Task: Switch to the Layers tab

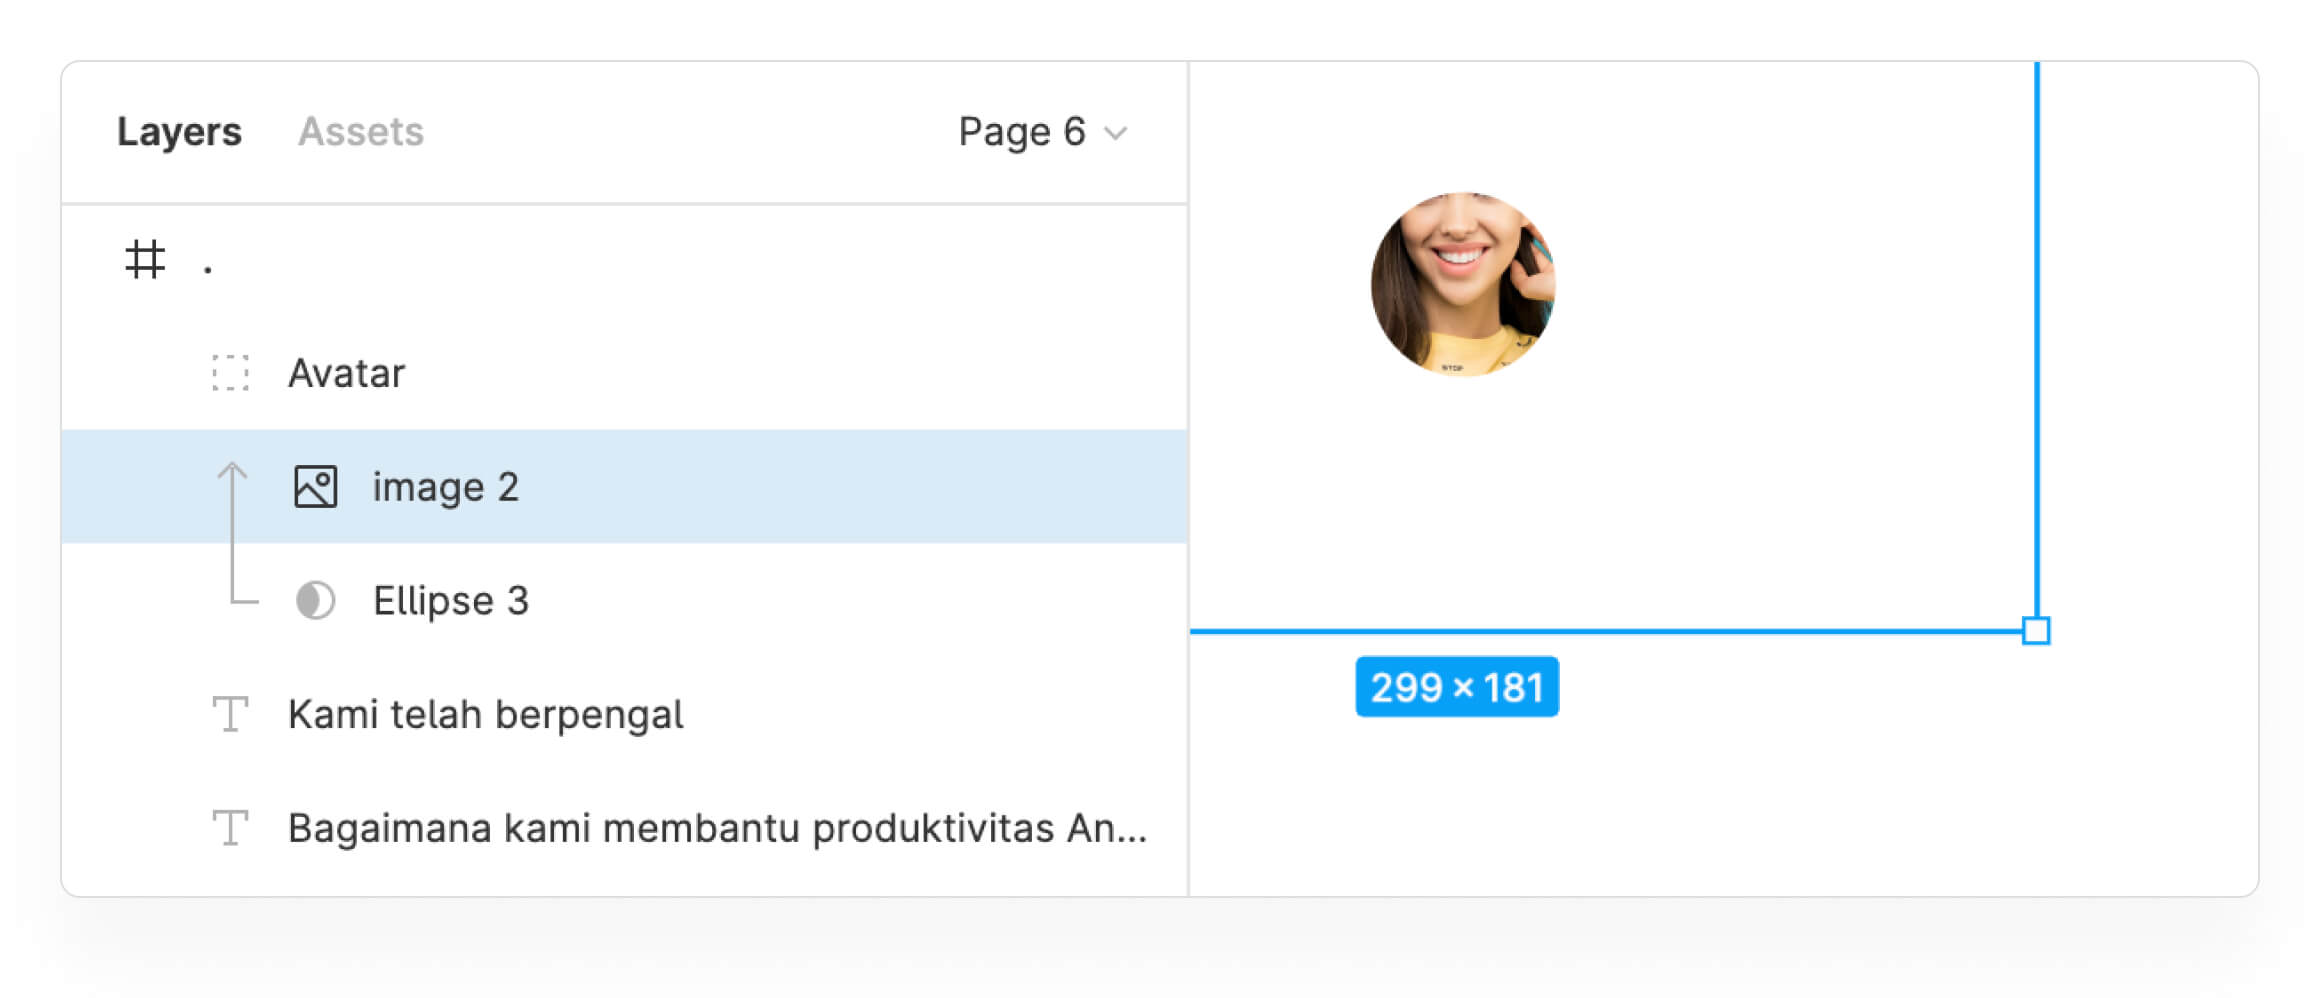Action: 179,132
